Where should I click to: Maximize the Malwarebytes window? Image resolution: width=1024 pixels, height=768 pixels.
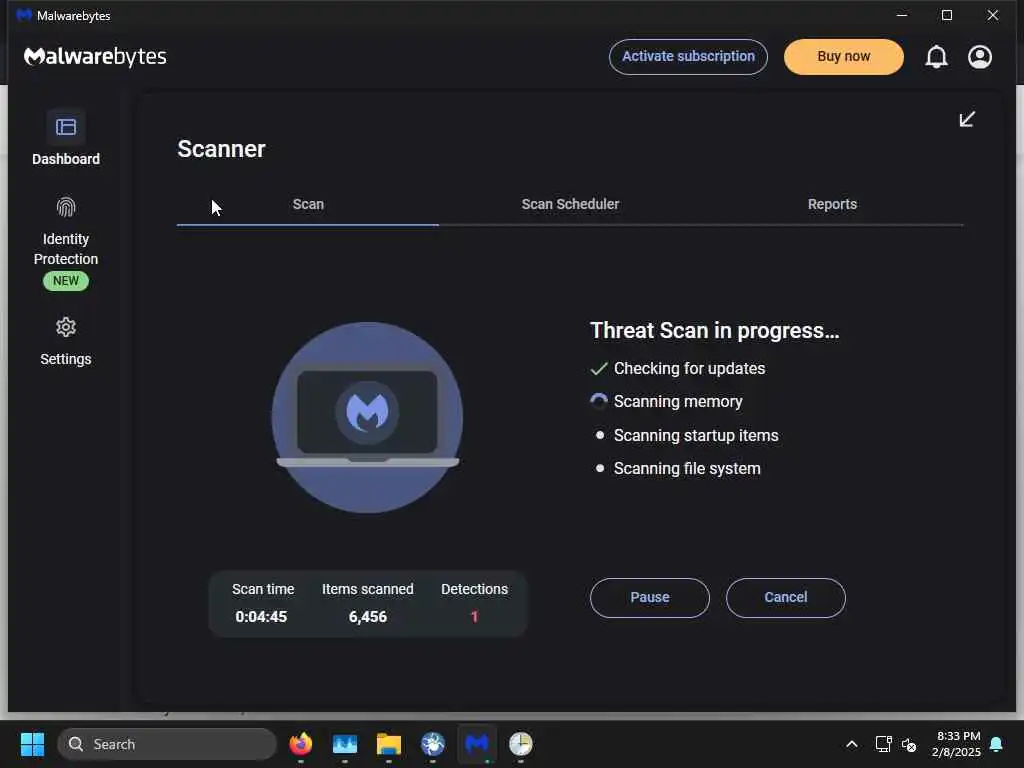(x=947, y=15)
